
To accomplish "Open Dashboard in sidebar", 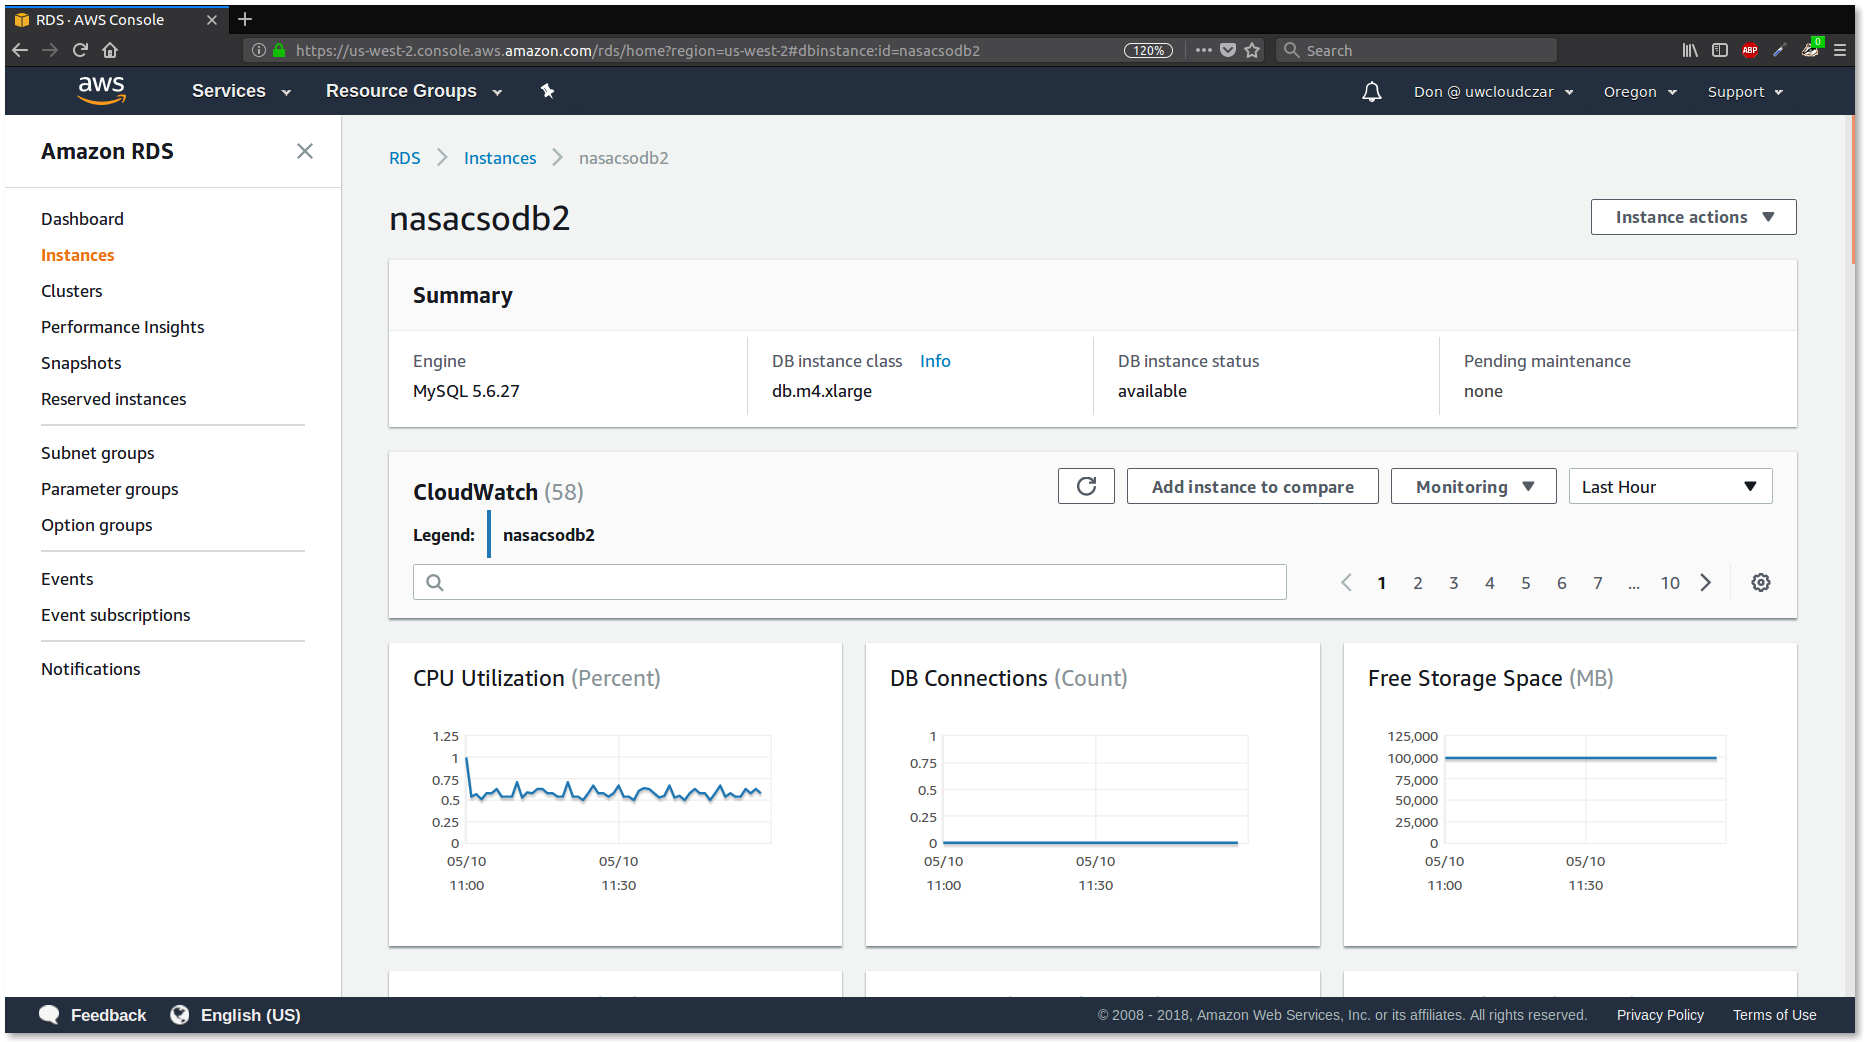I will 82,219.
